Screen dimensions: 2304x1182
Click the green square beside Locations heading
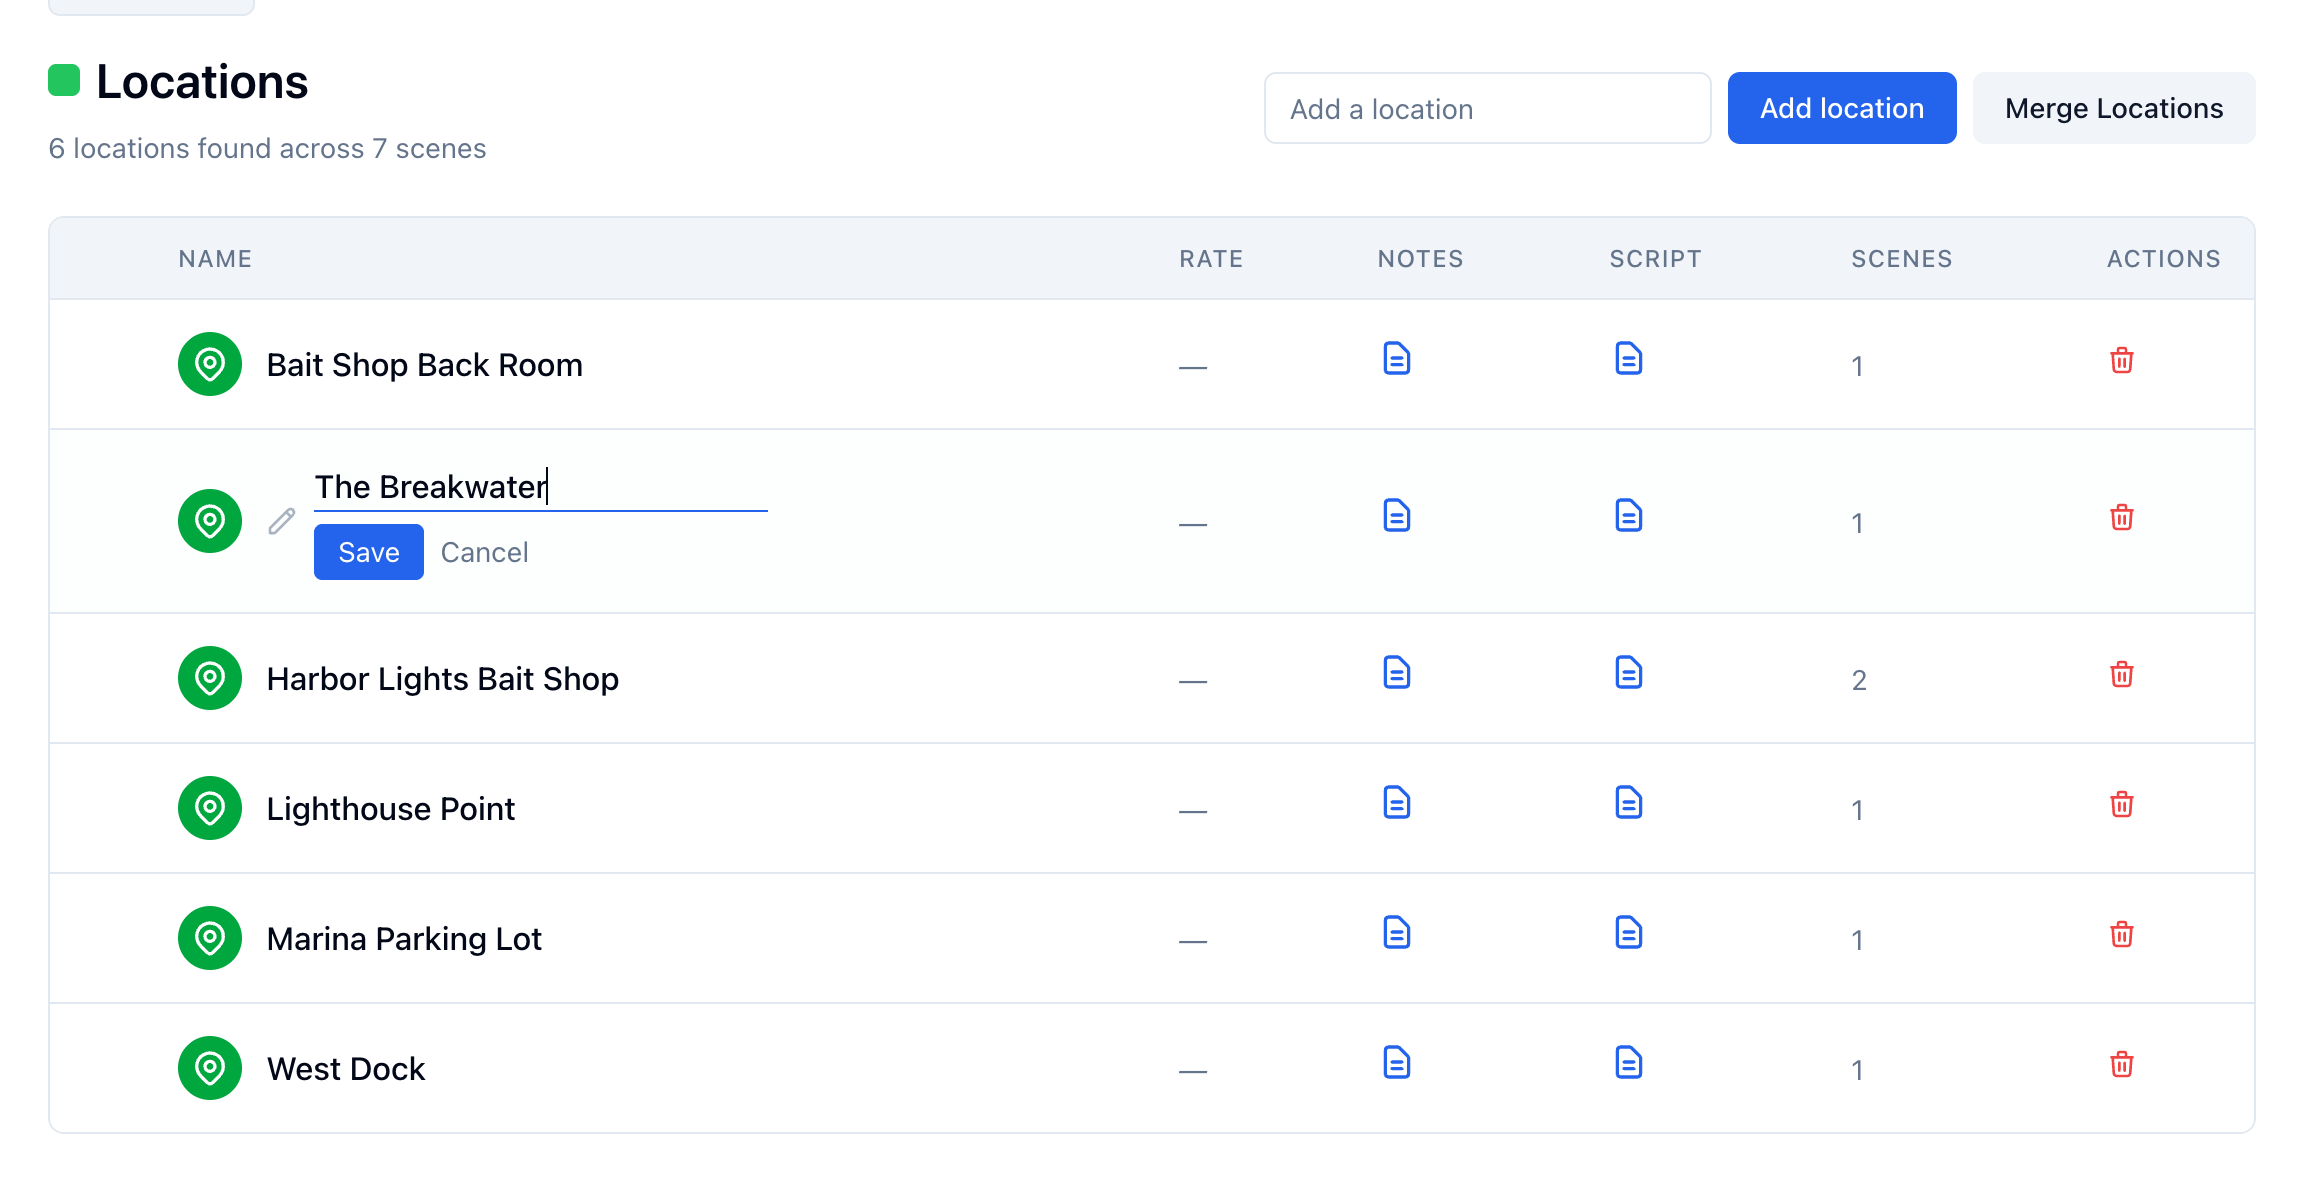pos(64,80)
